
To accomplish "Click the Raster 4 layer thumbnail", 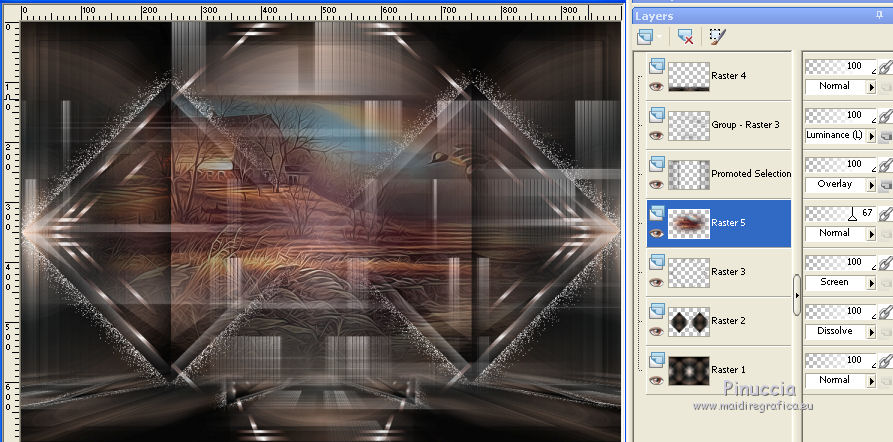I will (689, 77).
